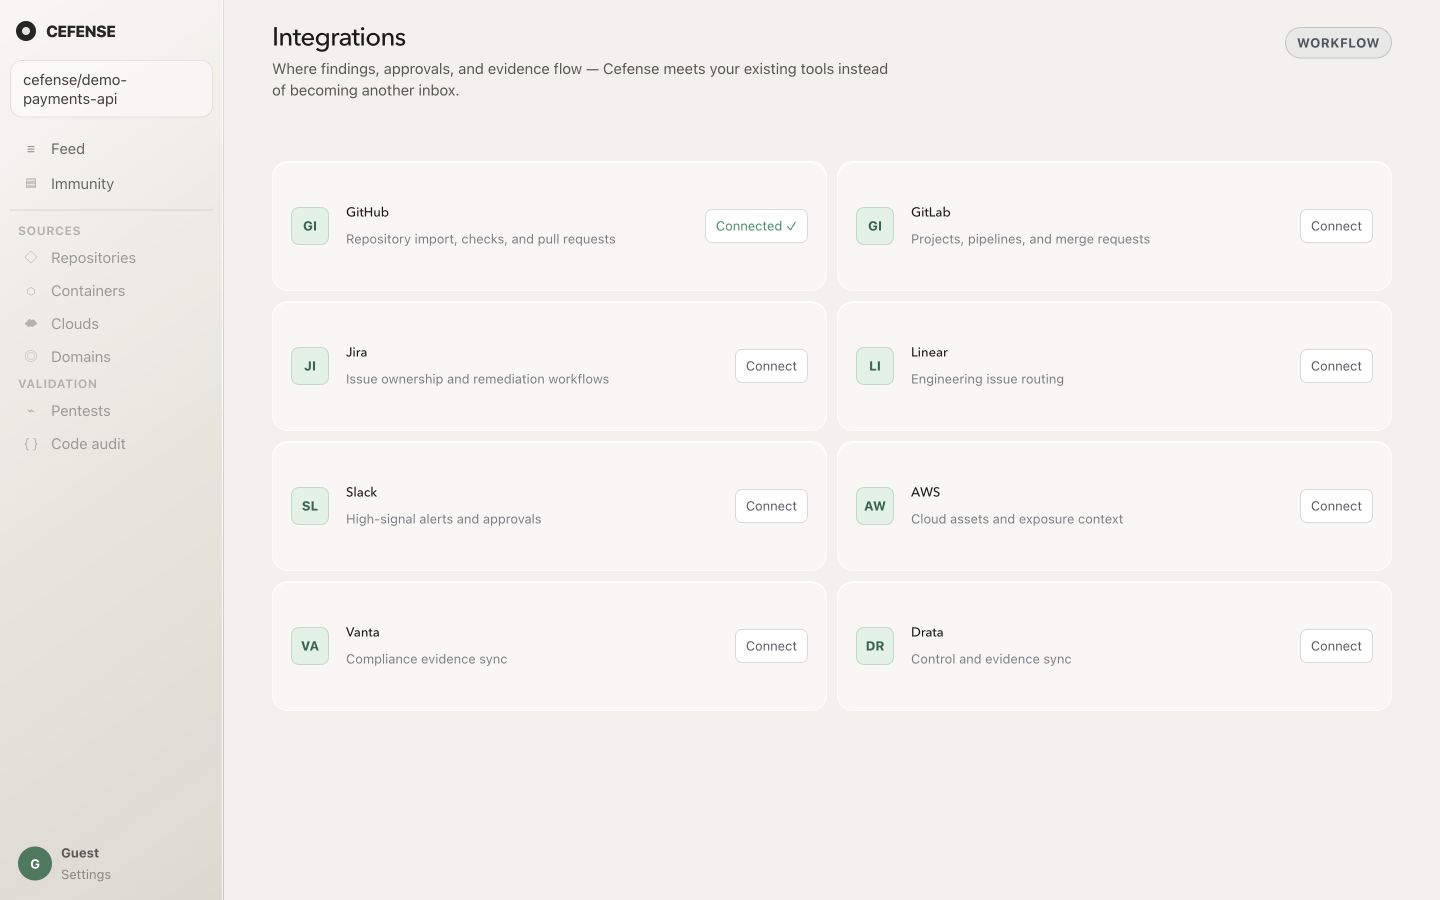Image resolution: width=1440 pixels, height=900 pixels.
Task: Open the cefense/demo-payments-api project selector
Action: coord(111,89)
